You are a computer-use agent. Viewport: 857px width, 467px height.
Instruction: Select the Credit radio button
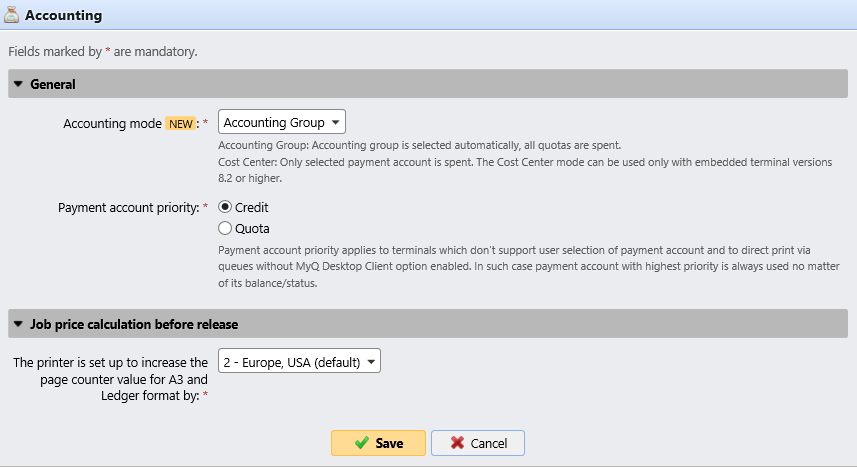[225, 207]
